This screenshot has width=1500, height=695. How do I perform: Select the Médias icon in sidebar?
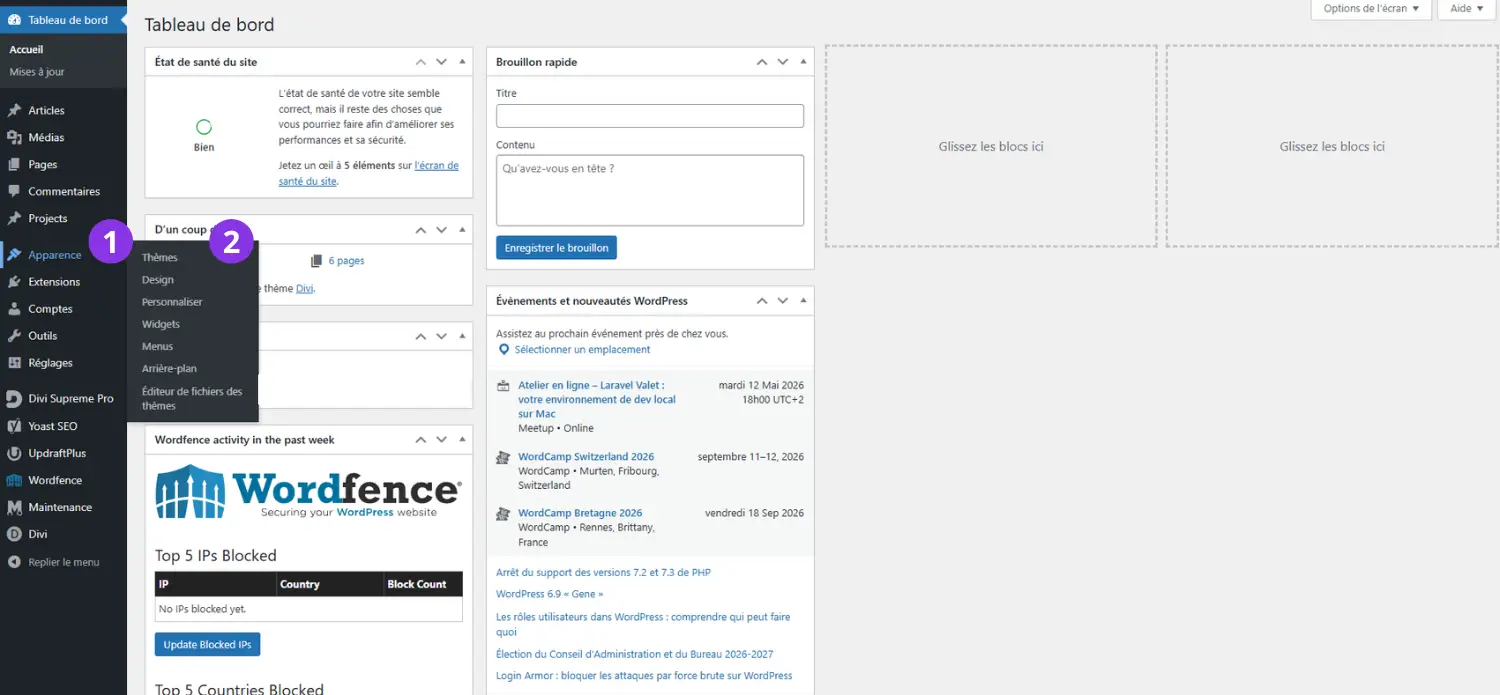14,137
